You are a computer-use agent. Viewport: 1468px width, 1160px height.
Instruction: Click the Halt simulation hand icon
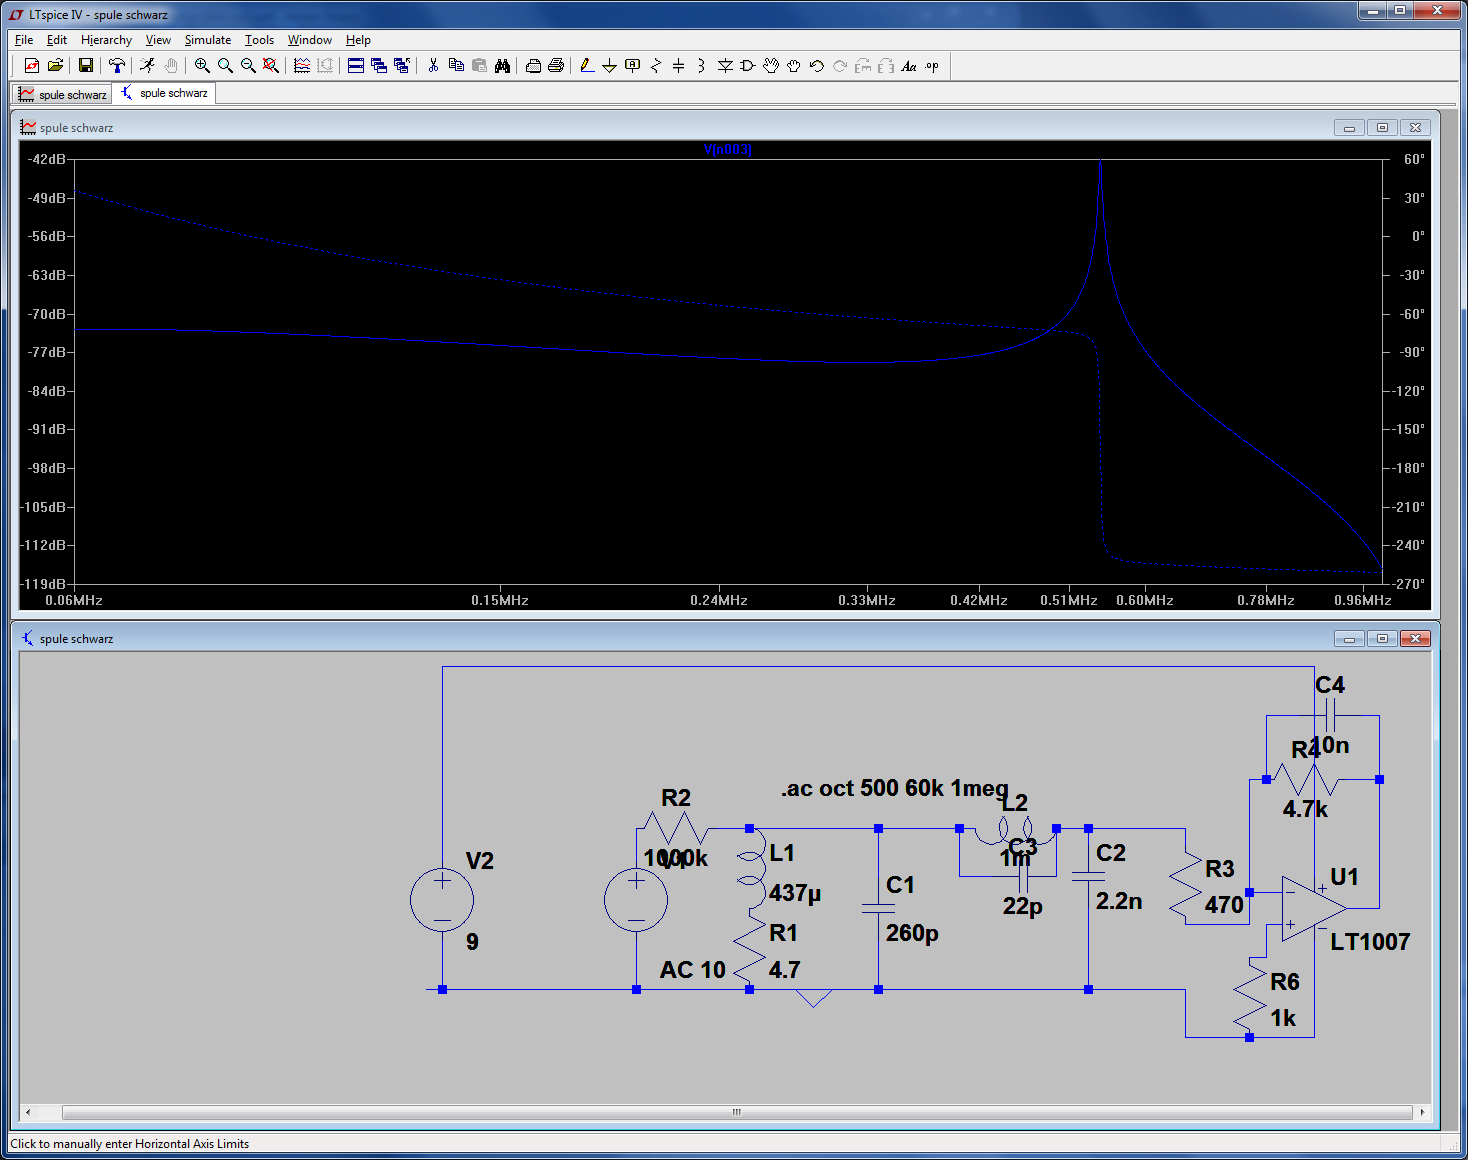(171, 66)
